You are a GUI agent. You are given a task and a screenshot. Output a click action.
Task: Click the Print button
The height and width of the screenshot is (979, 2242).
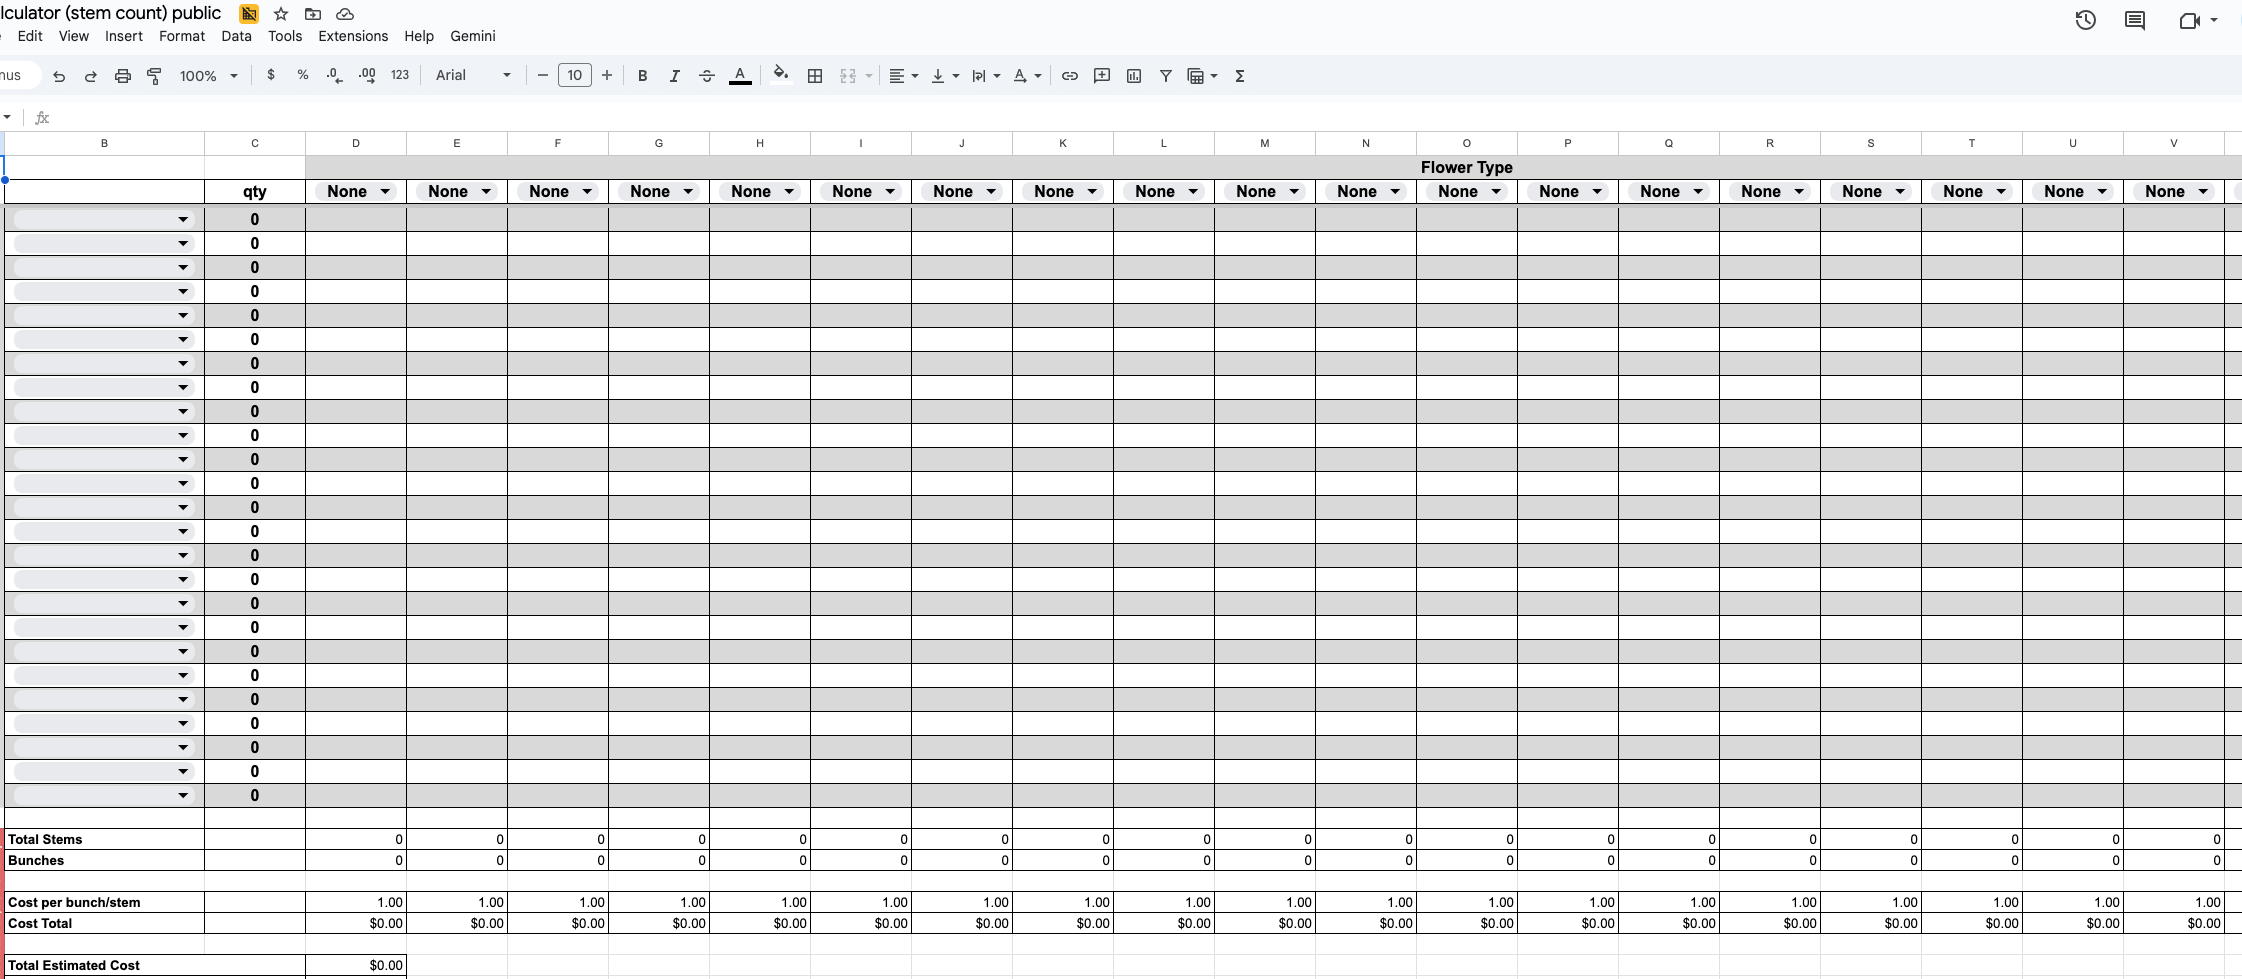point(122,75)
